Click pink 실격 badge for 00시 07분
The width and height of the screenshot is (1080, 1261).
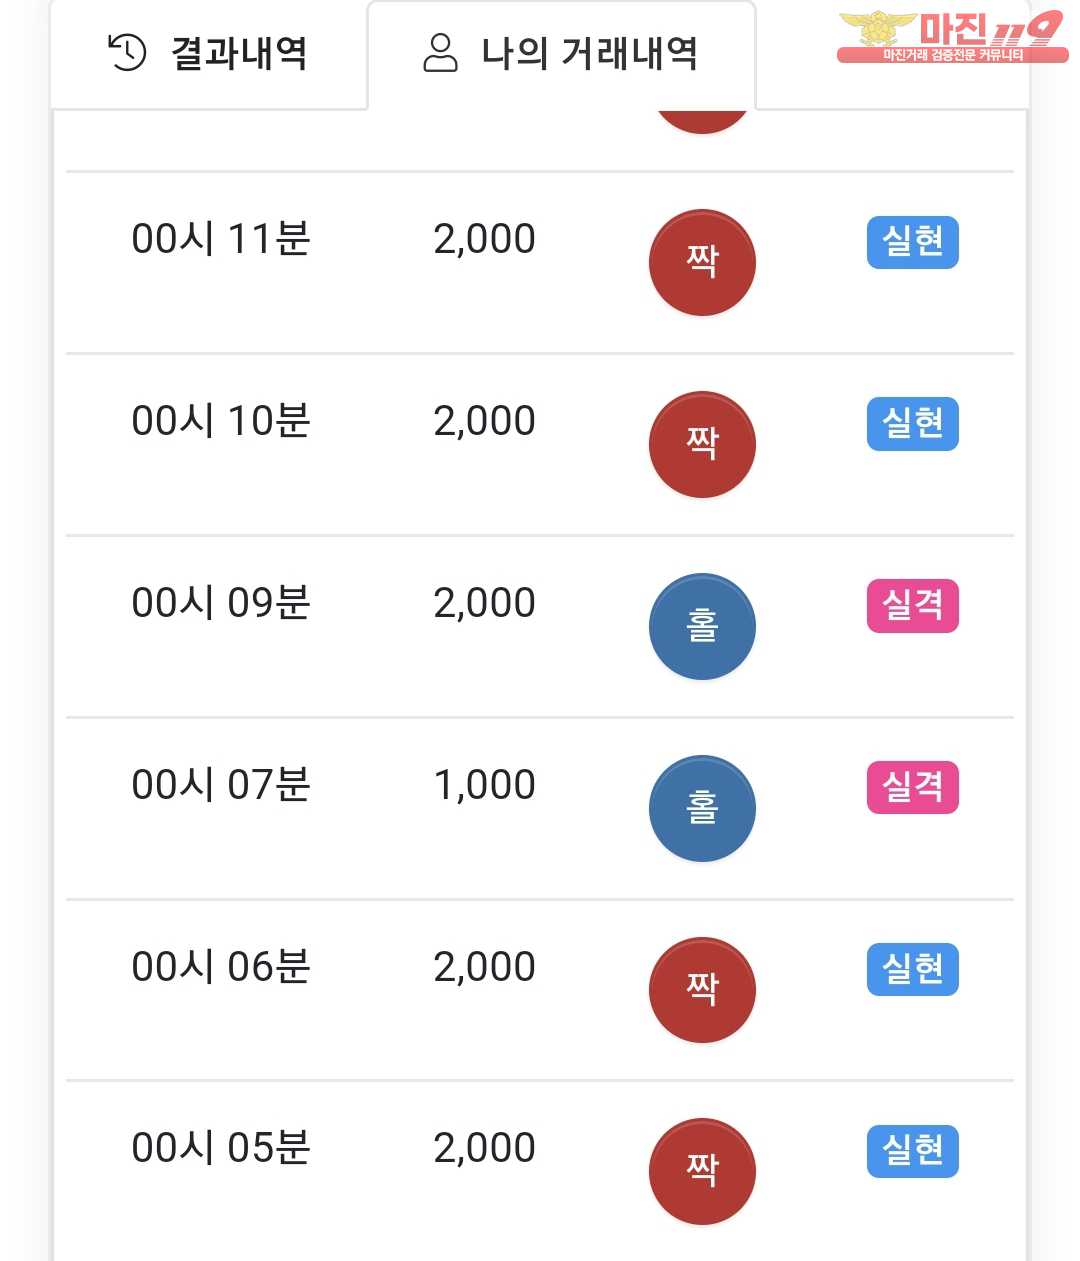click(x=912, y=788)
